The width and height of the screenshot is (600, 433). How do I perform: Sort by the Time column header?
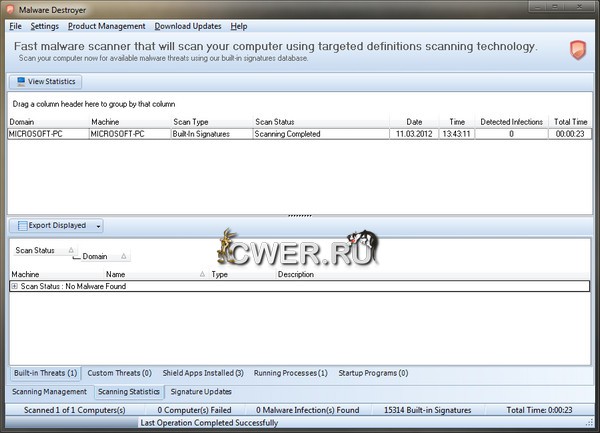tap(457, 122)
